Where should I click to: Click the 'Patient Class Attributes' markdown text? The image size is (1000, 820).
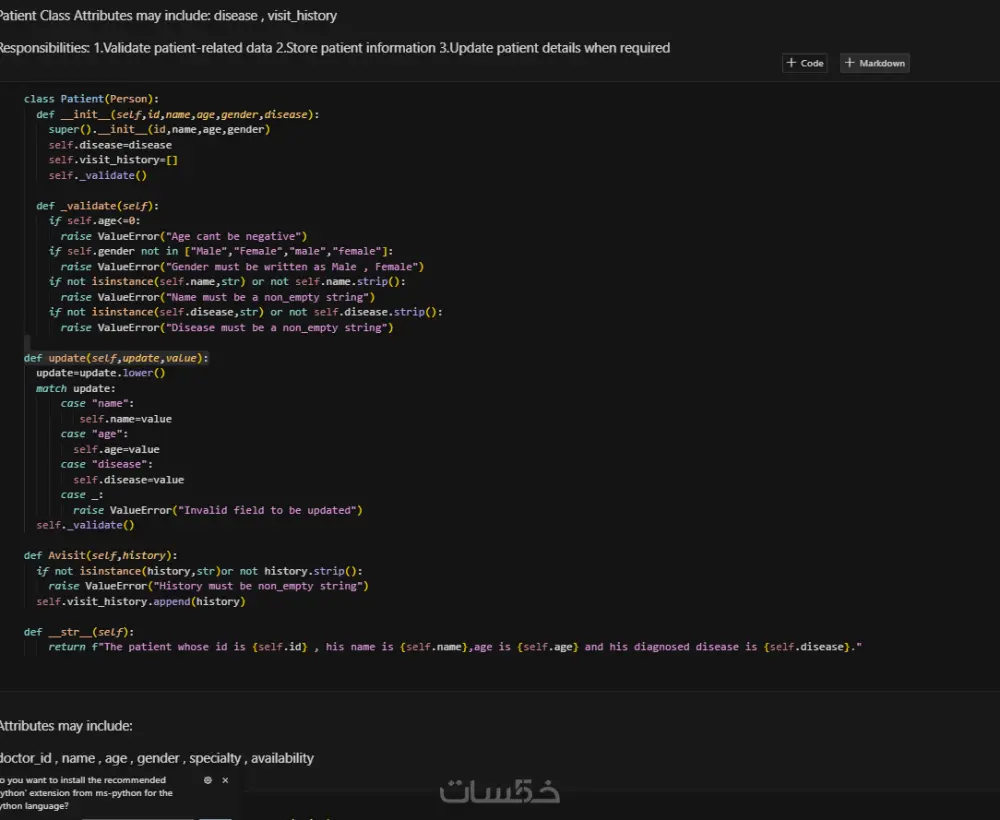(x=168, y=15)
